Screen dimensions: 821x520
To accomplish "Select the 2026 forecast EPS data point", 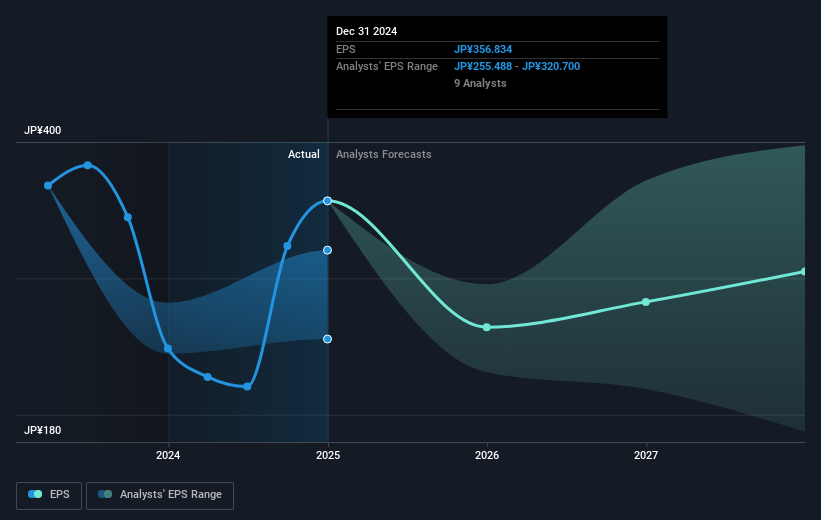I will 486,327.
